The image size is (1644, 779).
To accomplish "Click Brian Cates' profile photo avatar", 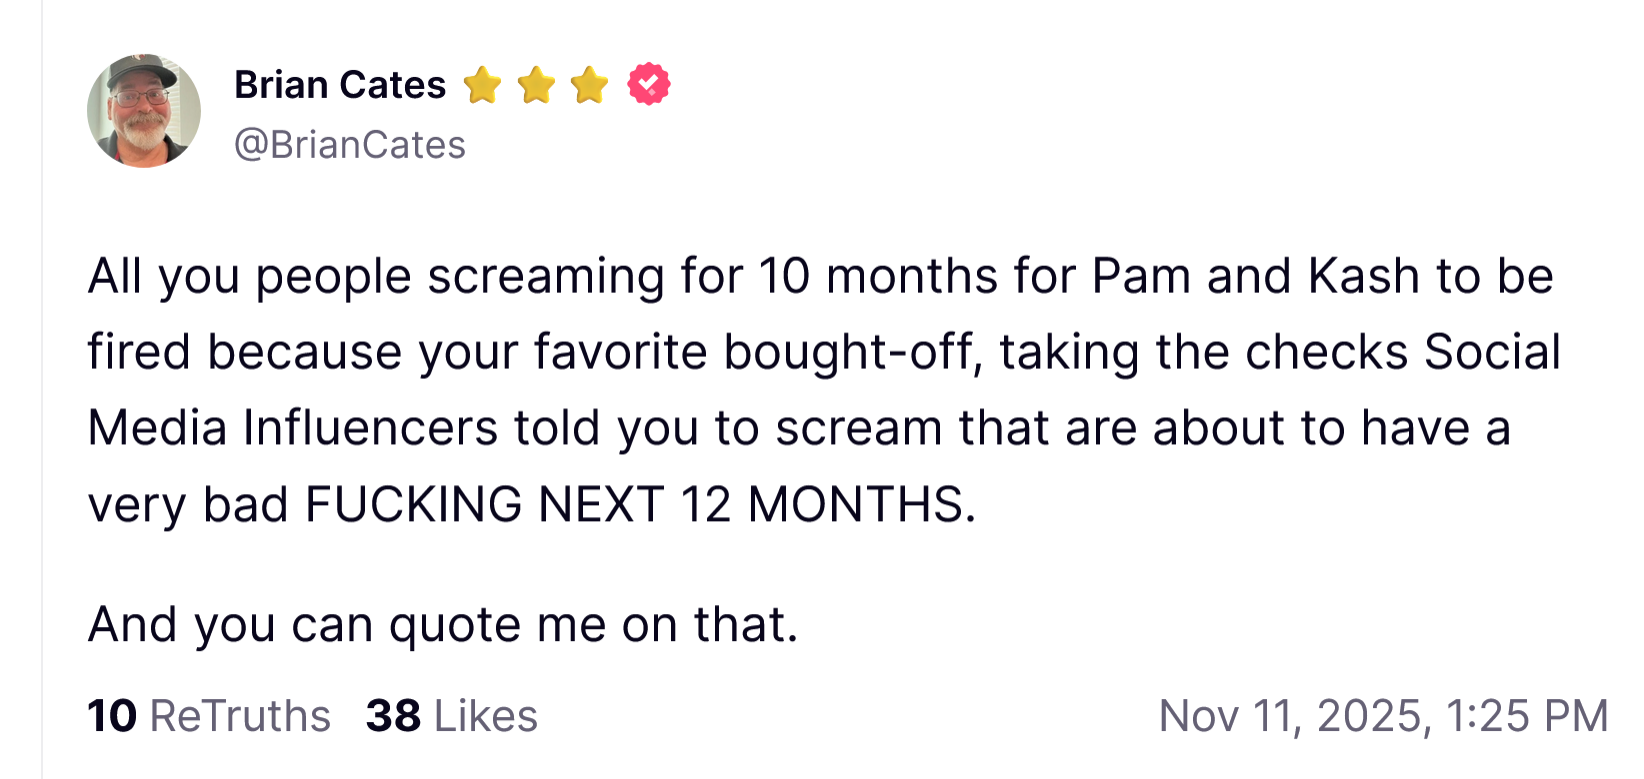I will 144,111.
